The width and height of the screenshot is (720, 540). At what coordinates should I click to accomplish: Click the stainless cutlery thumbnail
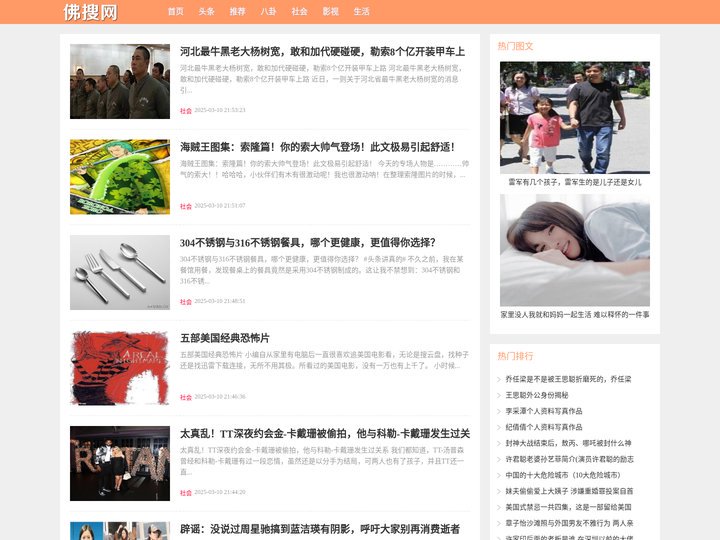click(x=120, y=272)
